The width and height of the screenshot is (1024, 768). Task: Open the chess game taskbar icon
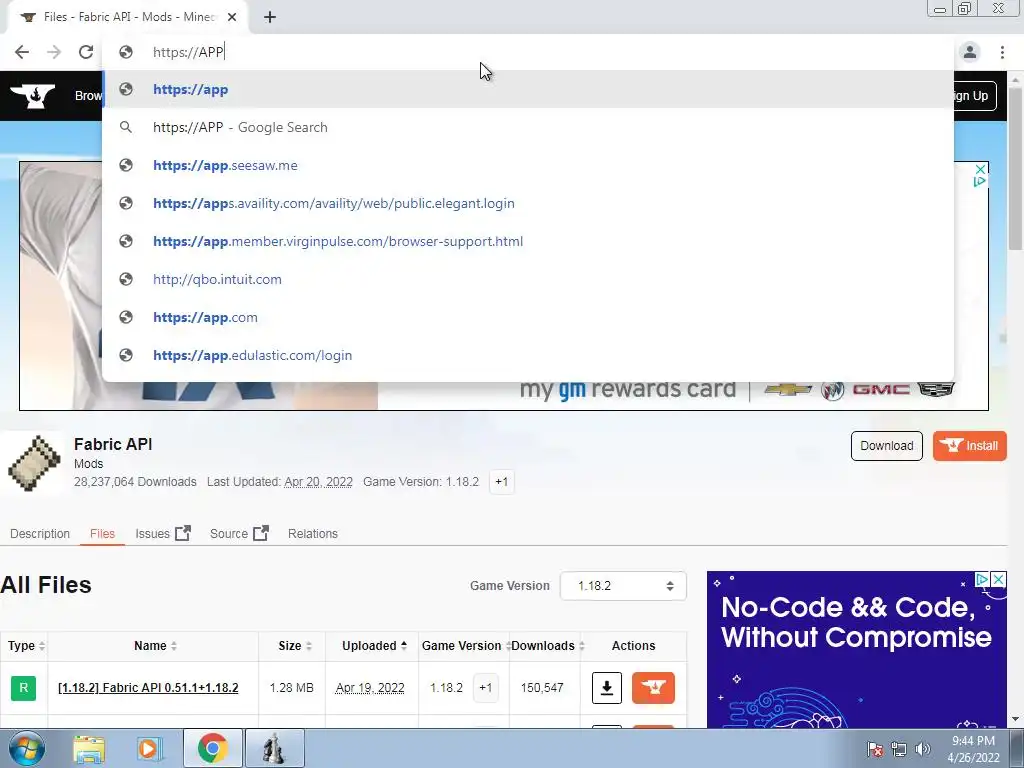[x=274, y=748]
